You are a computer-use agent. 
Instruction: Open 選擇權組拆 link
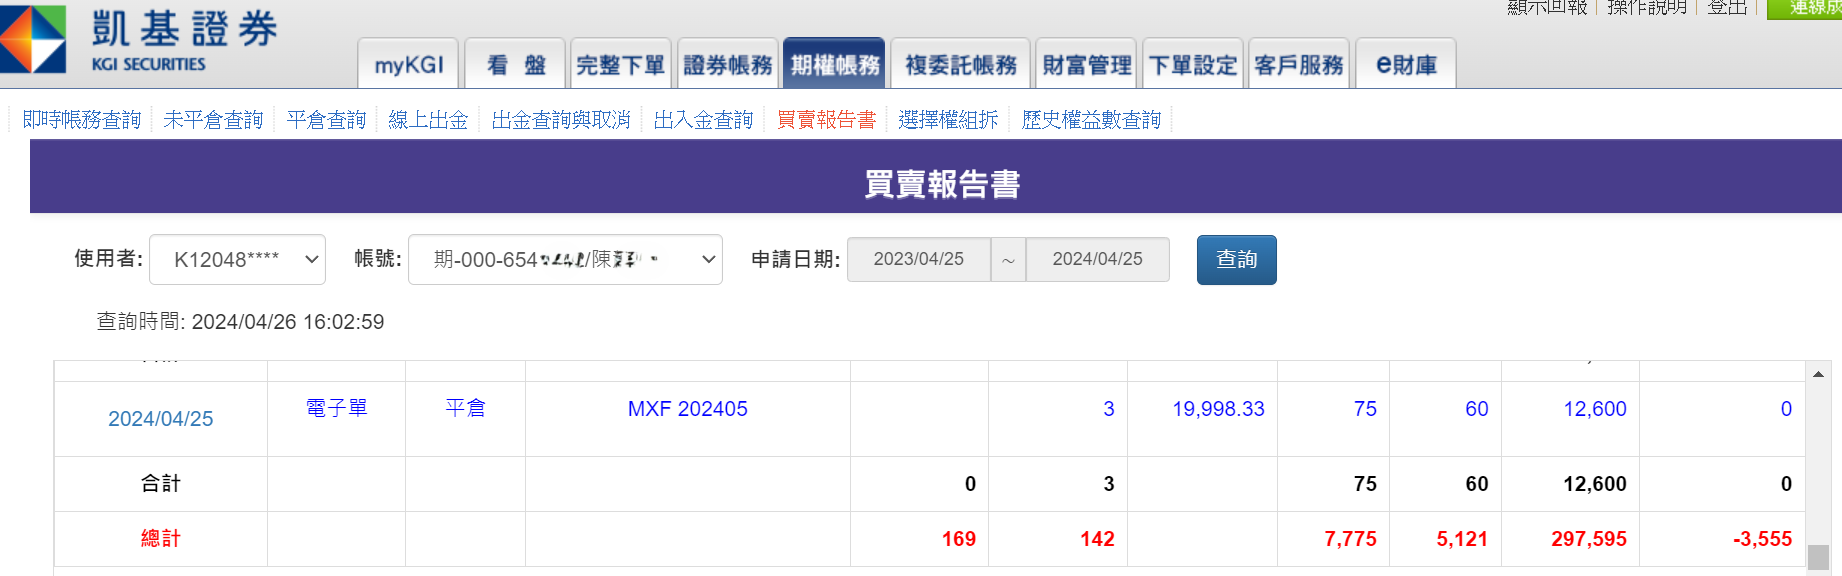(948, 120)
